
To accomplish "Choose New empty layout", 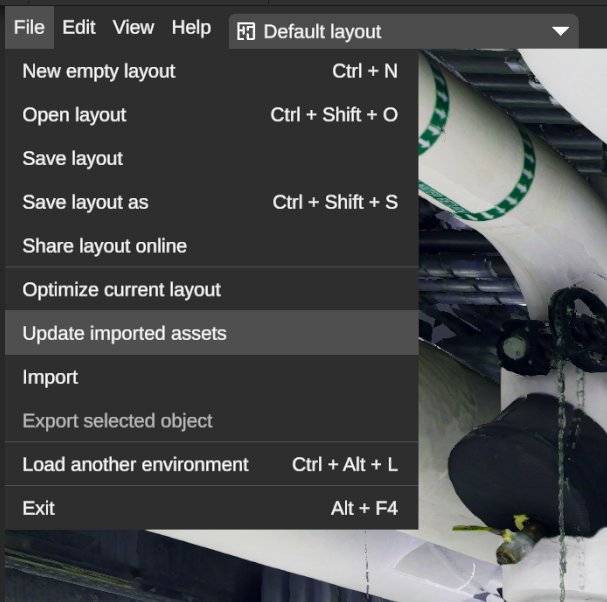I will 99,71.
